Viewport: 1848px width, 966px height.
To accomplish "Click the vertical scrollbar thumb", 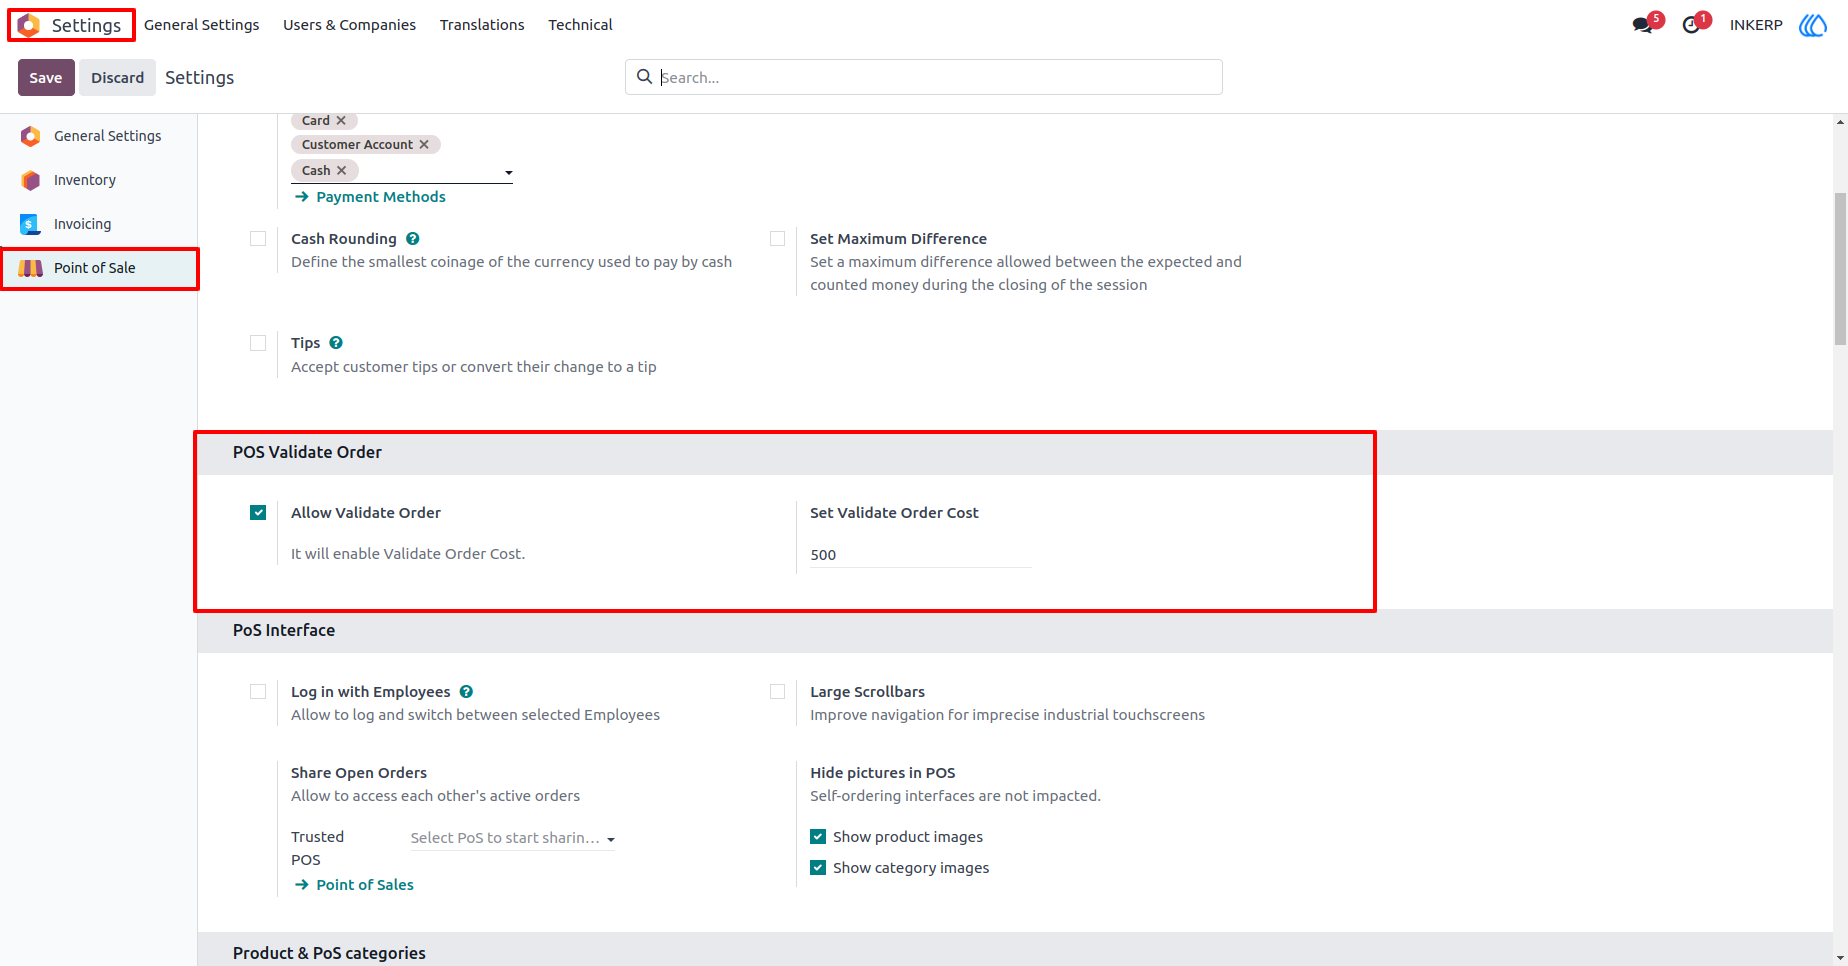I will coord(1840,268).
